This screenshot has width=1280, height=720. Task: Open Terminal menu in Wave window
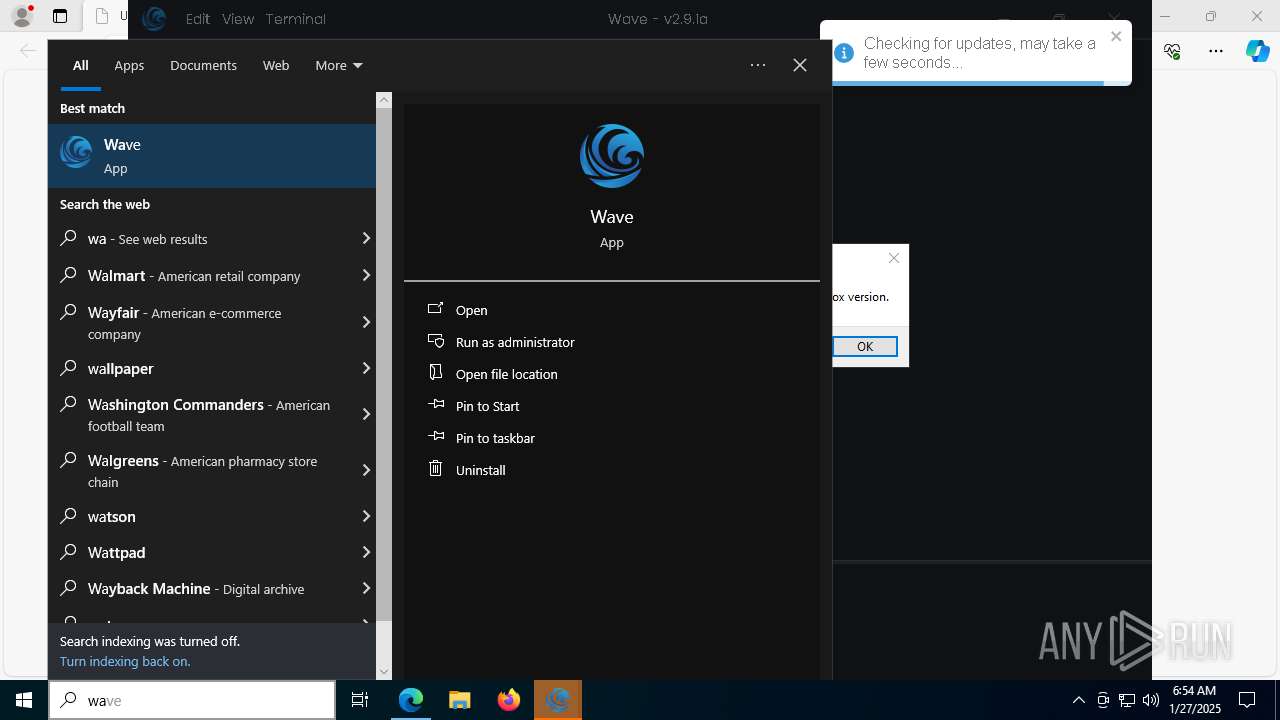[x=296, y=19]
